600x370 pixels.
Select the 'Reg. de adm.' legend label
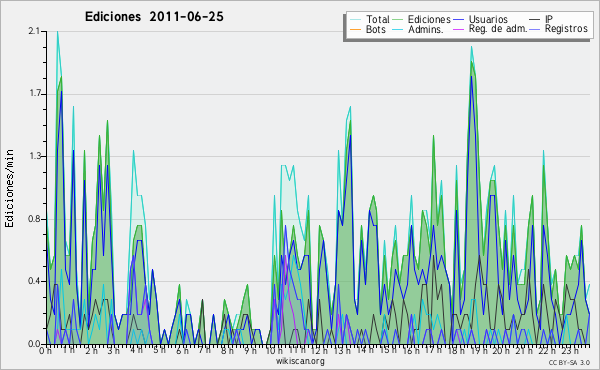click(x=498, y=29)
